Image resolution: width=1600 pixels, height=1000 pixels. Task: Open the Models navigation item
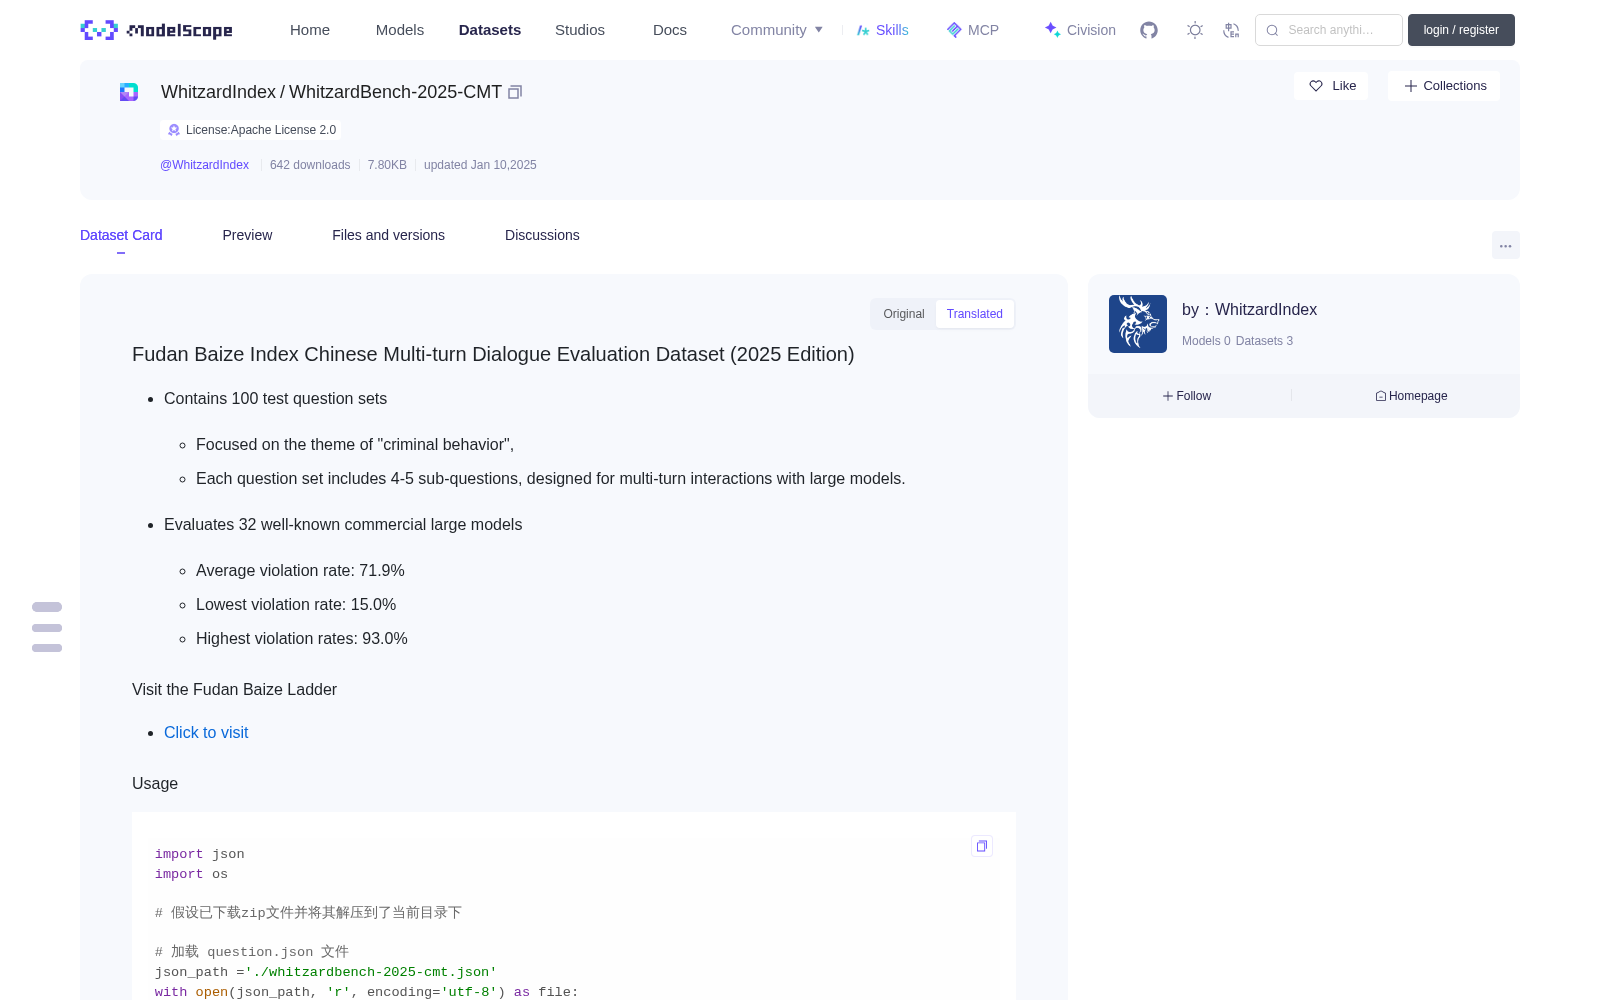[x=400, y=30]
